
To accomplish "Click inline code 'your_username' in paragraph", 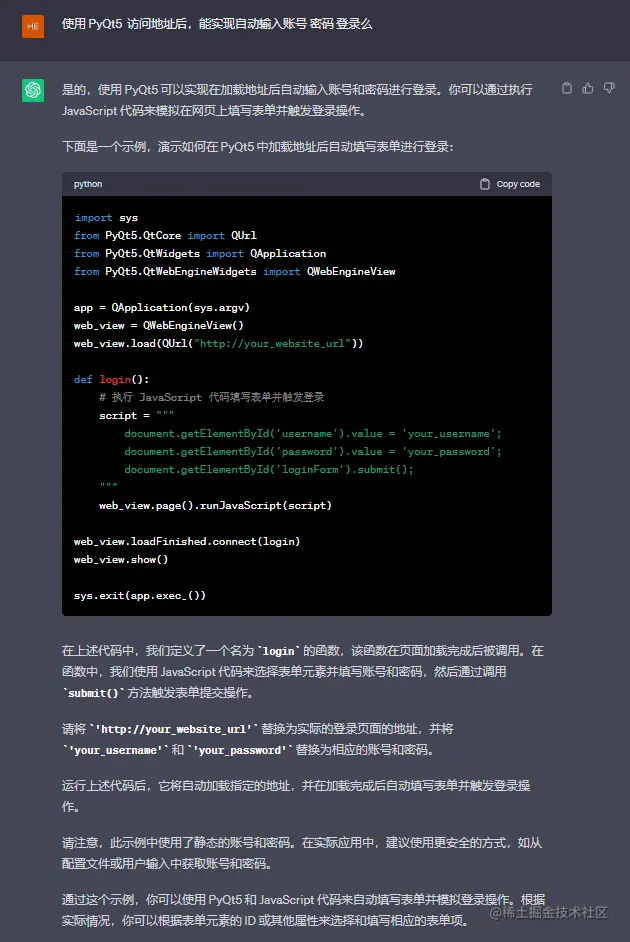I will [x=115, y=750].
